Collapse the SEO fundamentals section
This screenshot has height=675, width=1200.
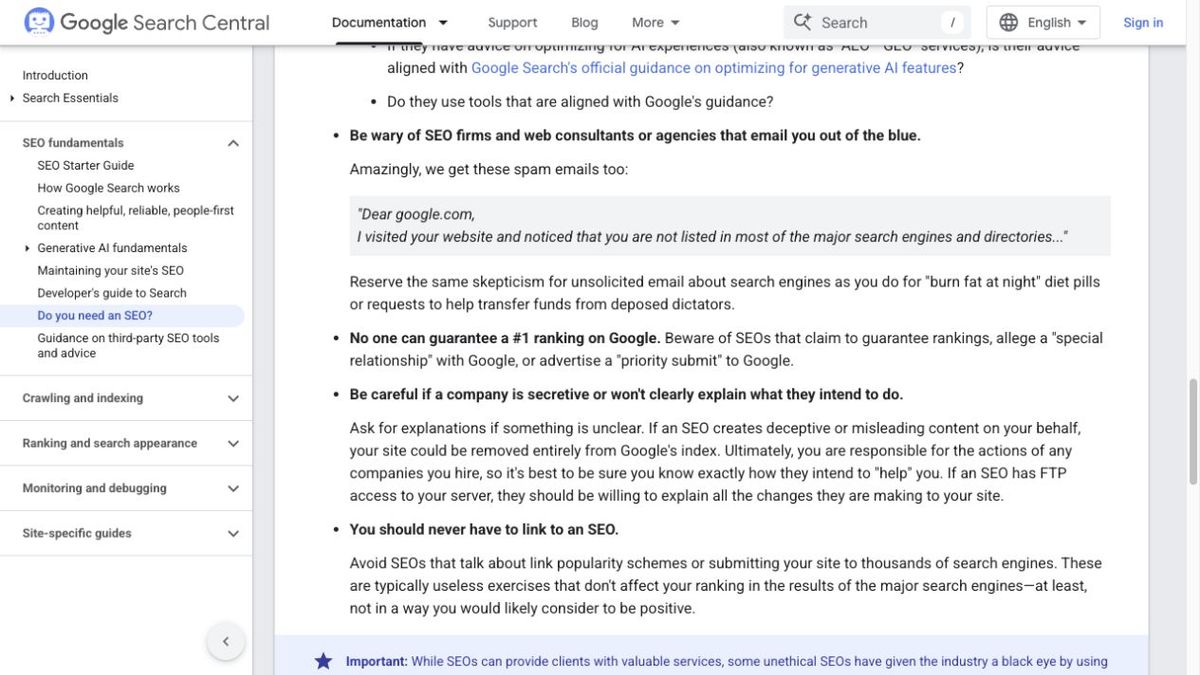pos(233,143)
